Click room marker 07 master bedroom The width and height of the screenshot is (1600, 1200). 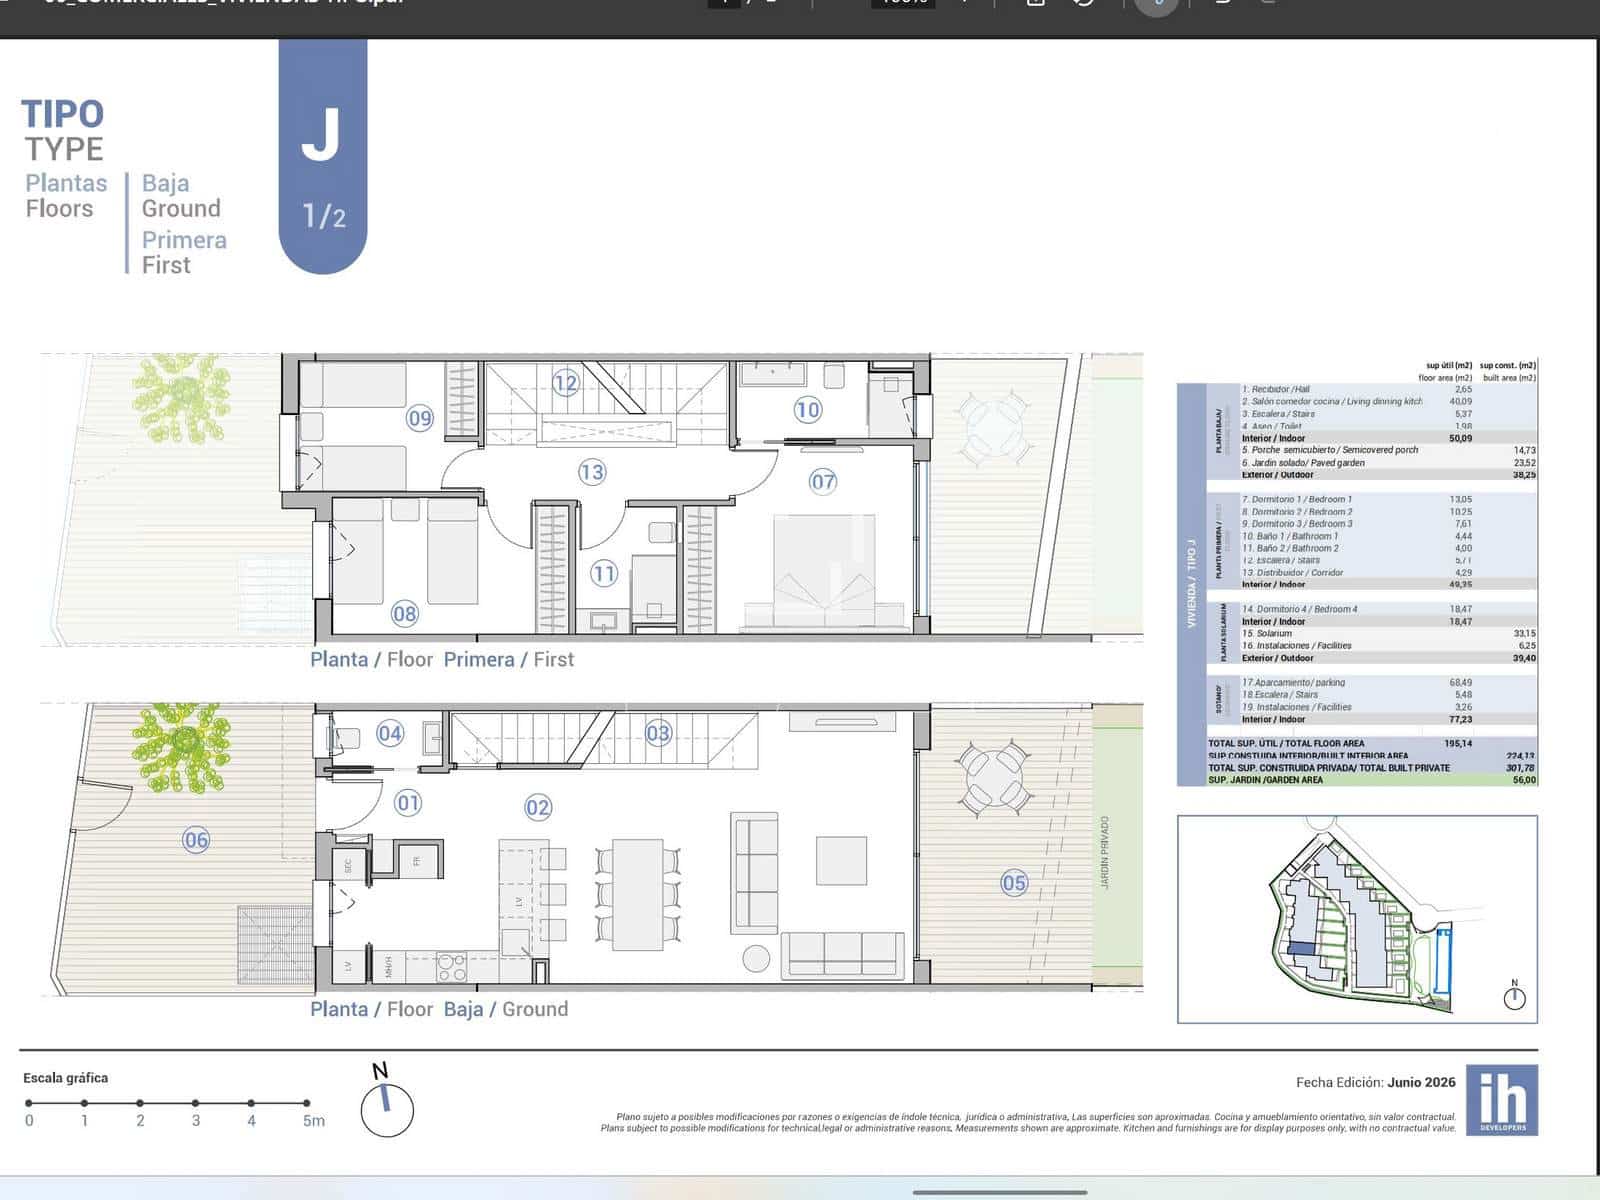coord(823,482)
